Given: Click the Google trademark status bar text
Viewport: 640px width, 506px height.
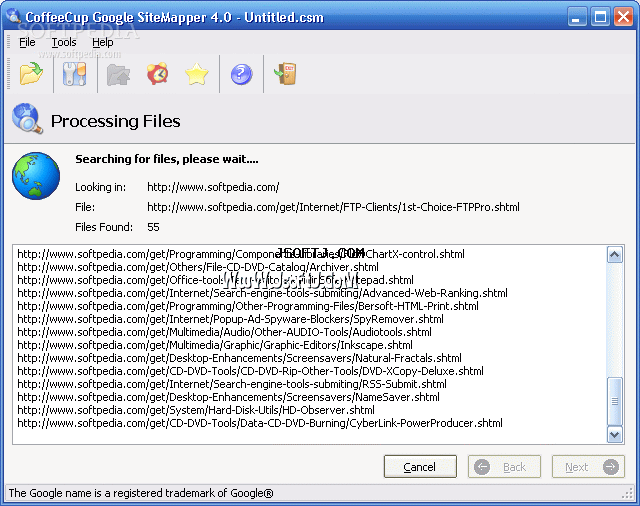Looking at the screenshot, I should click(141, 493).
